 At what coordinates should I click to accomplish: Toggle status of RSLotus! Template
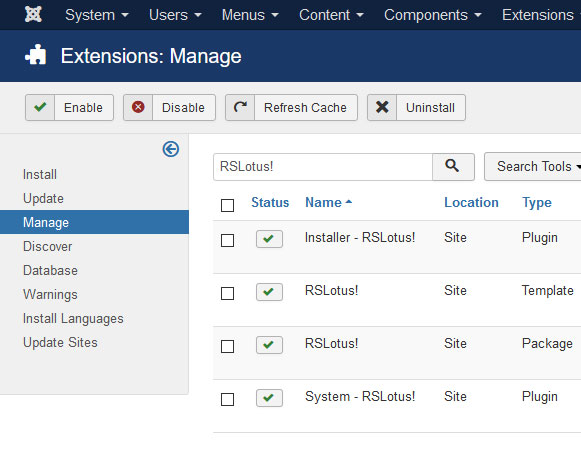tap(269, 292)
